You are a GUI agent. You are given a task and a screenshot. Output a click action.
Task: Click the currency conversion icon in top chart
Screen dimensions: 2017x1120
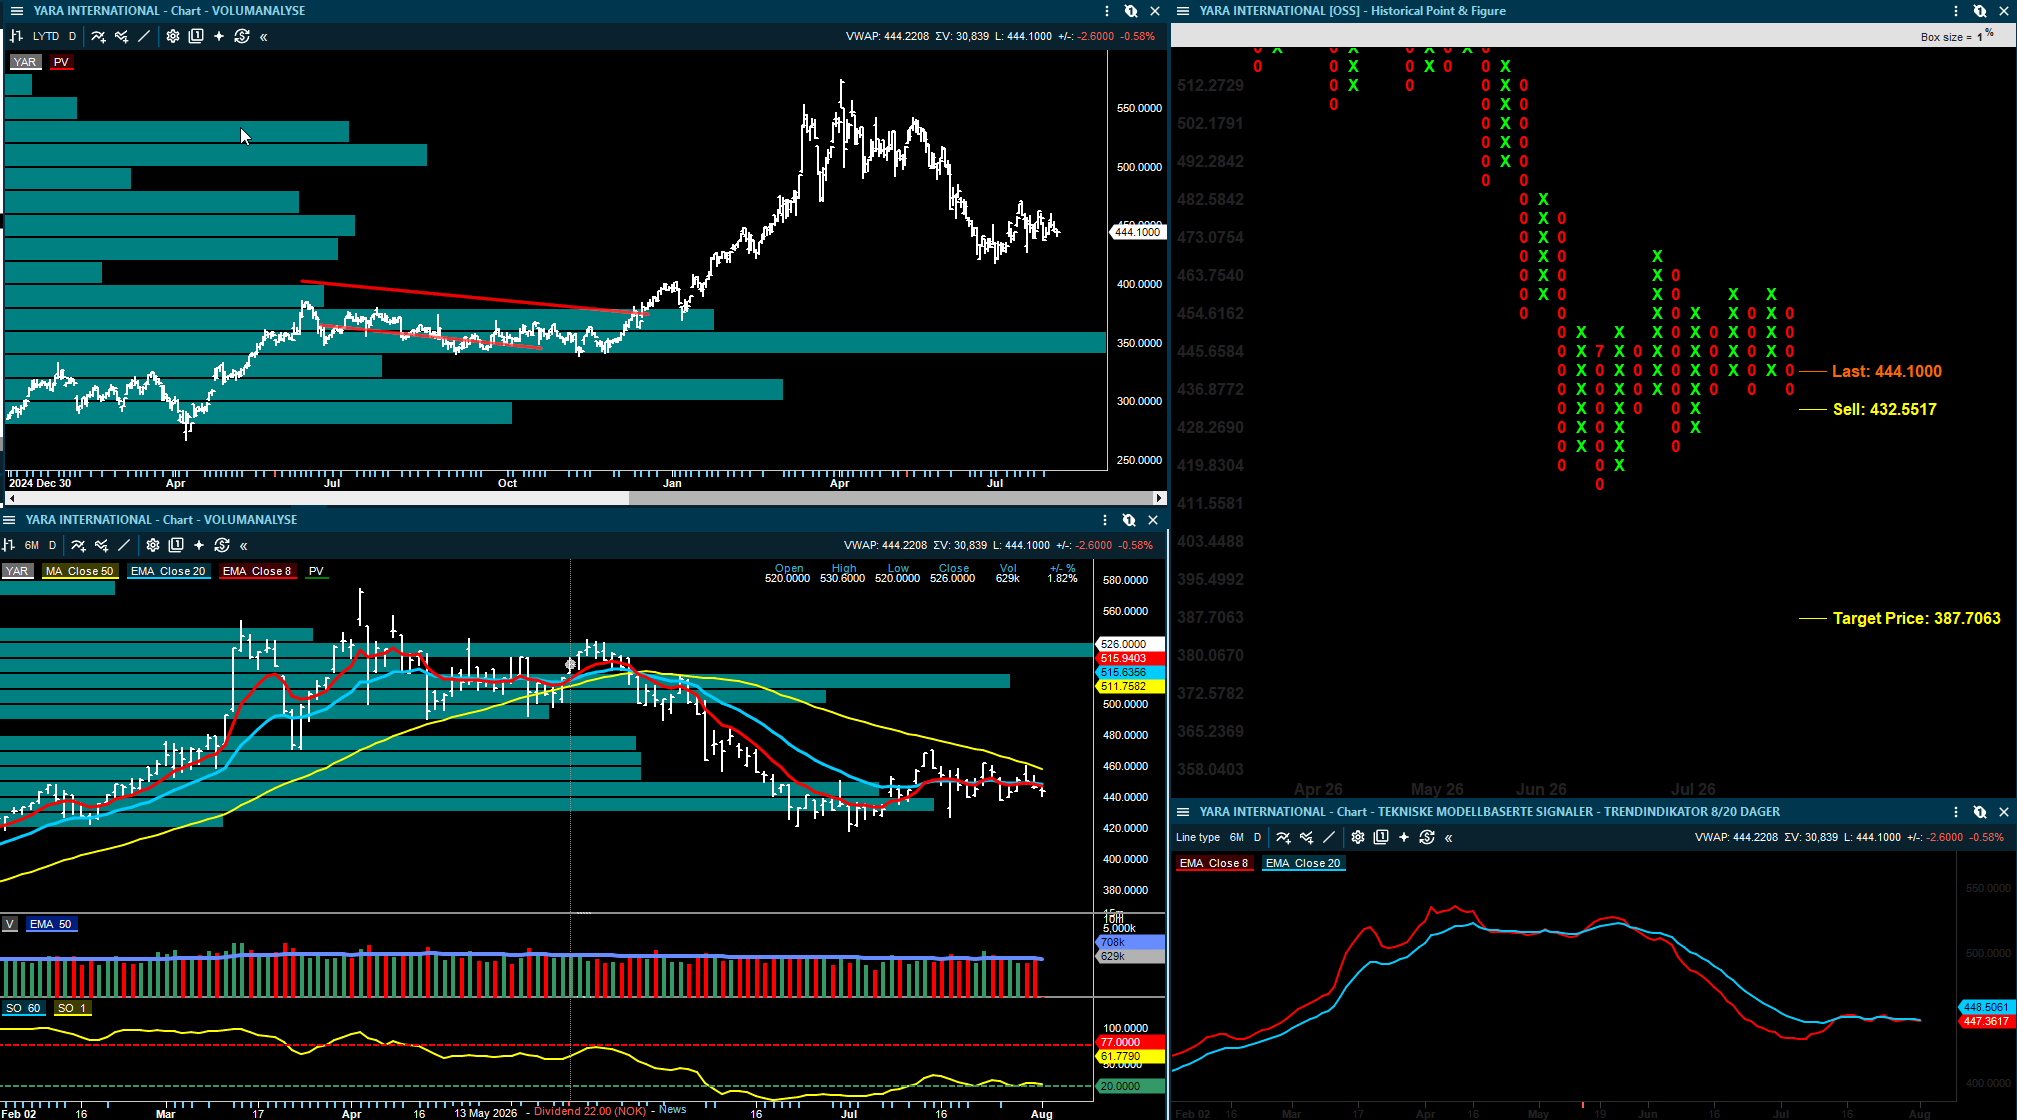[242, 36]
